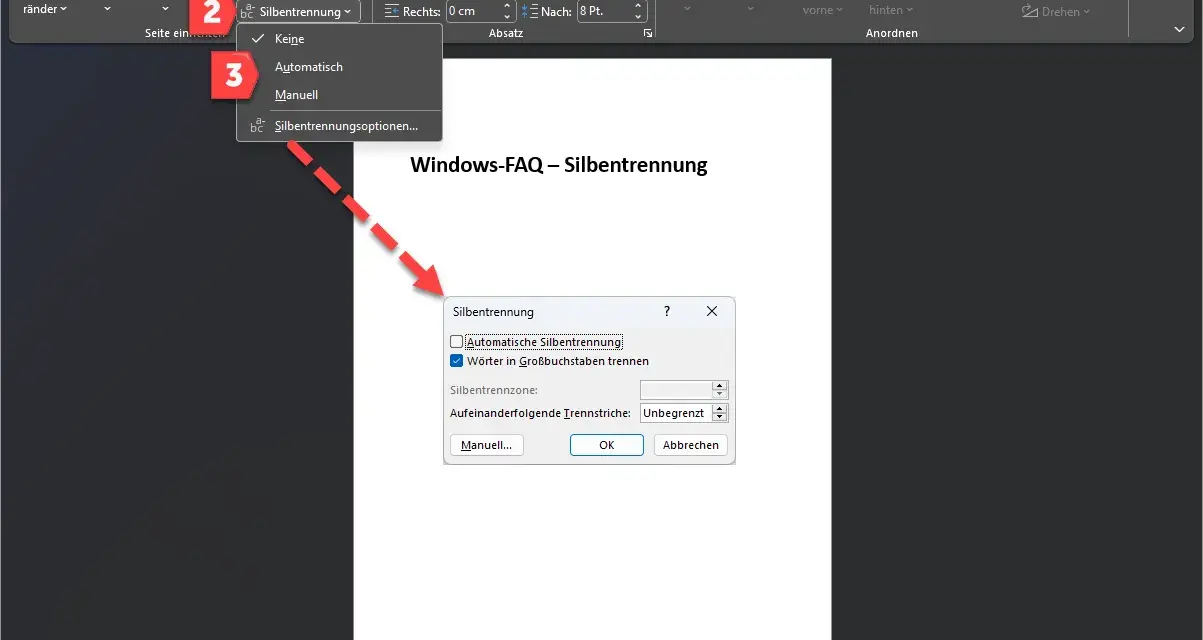Screen dimensions: 1203x640
Task: Choose Automatisch from the hyphenation menu
Action: pos(339,67)
